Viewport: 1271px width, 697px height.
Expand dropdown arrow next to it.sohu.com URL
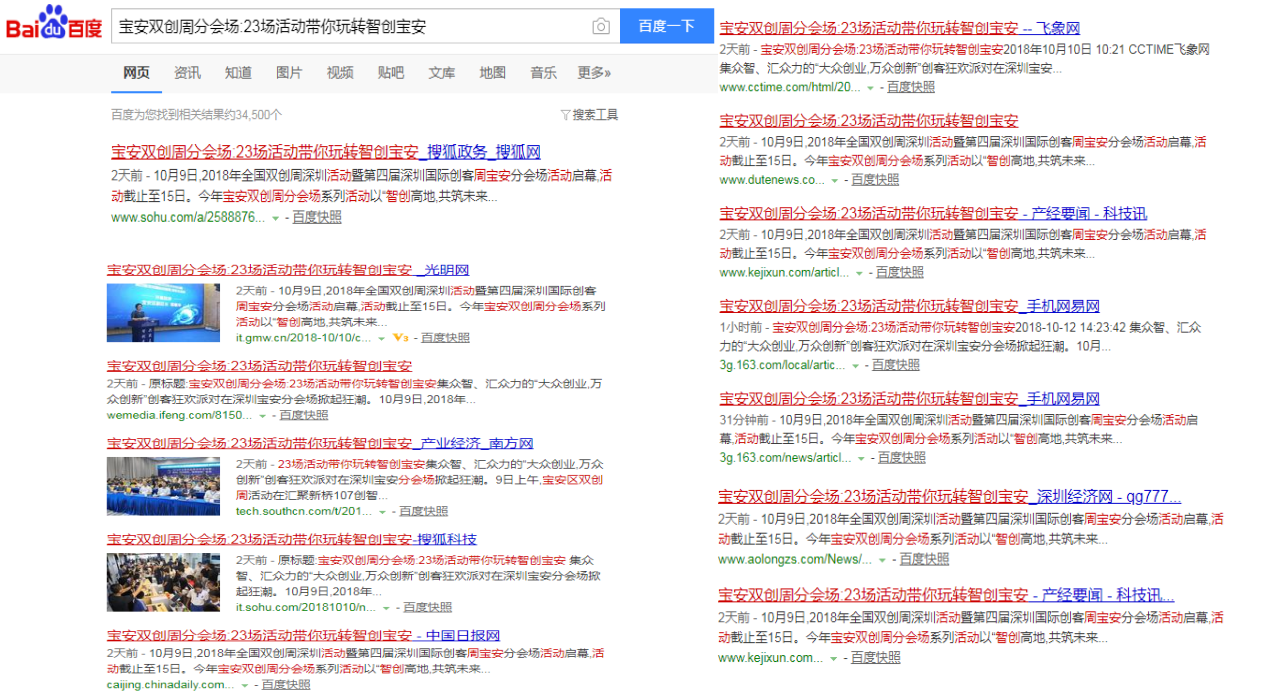[386, 607]
